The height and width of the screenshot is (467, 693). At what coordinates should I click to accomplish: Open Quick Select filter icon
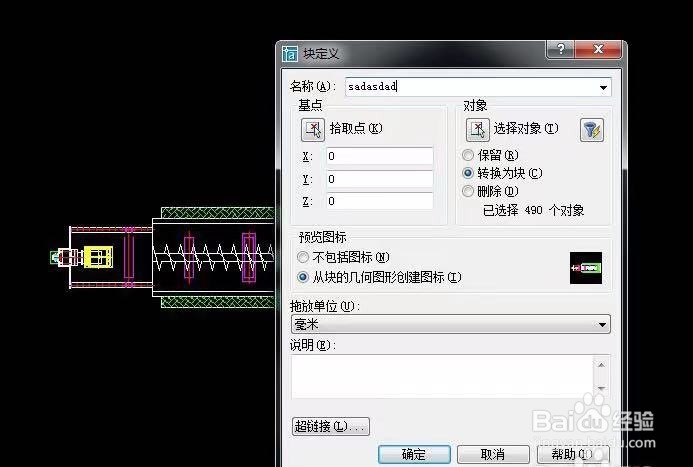[592, 130]
